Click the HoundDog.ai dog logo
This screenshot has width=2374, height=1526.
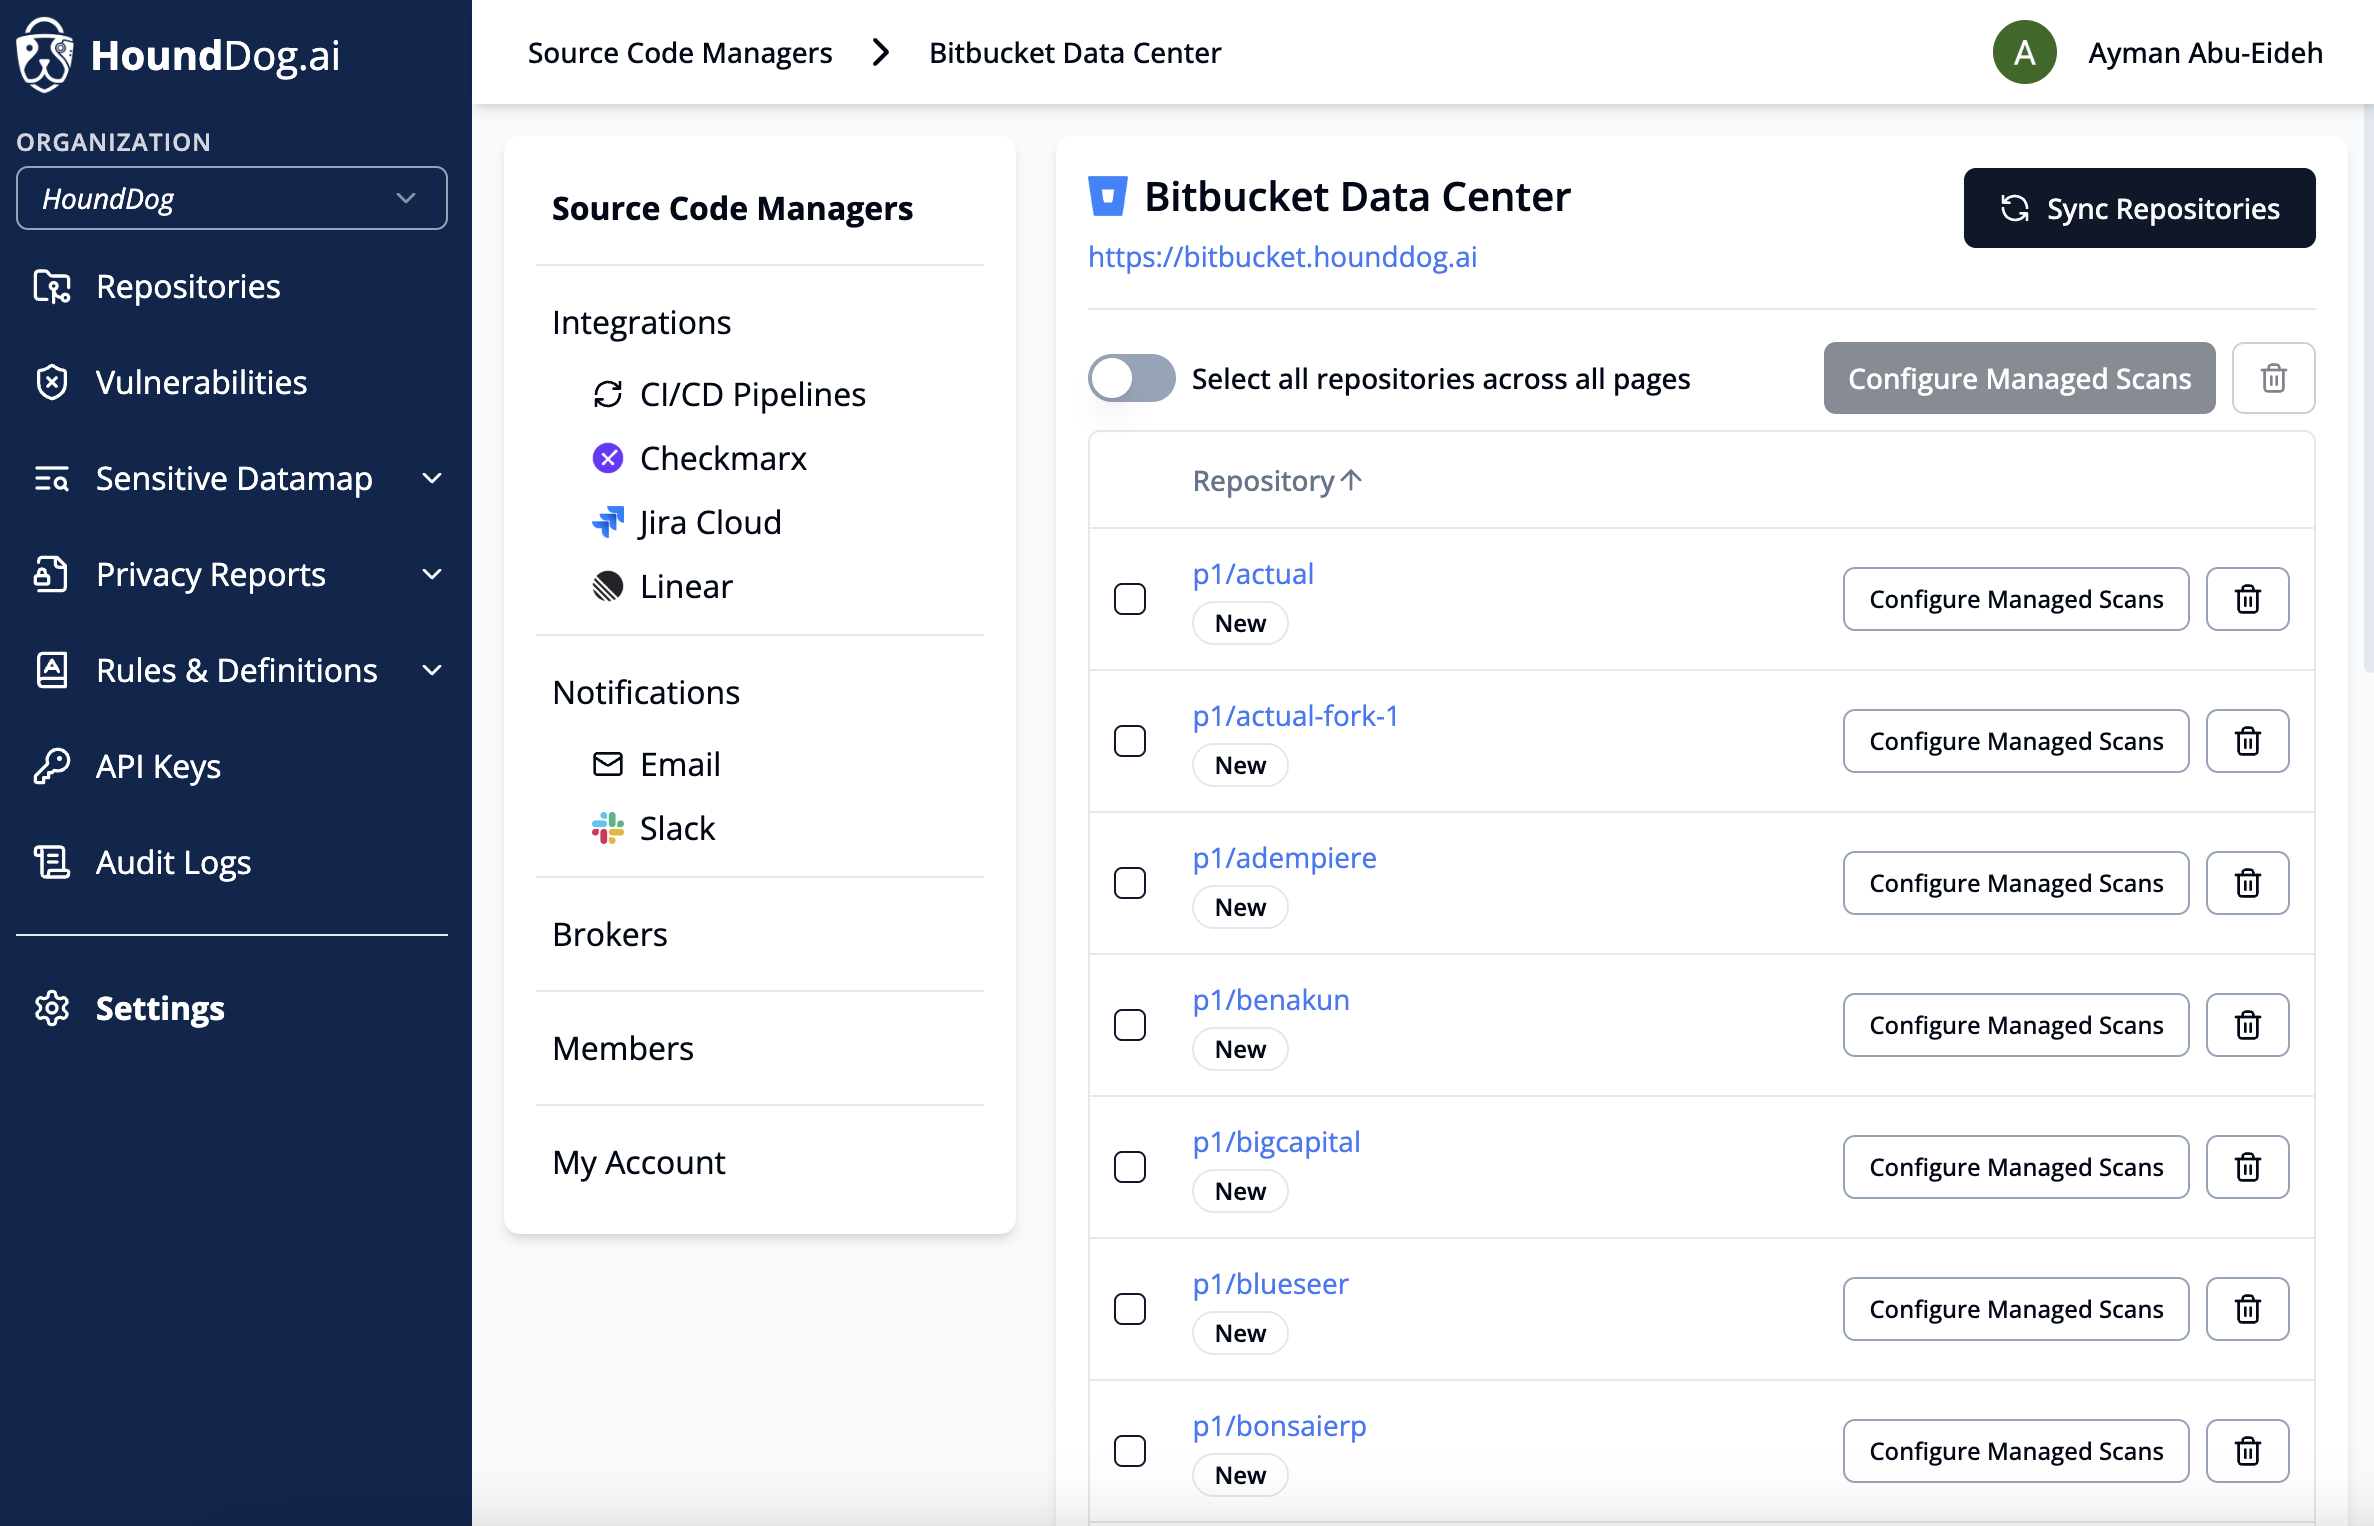point(45,55)
